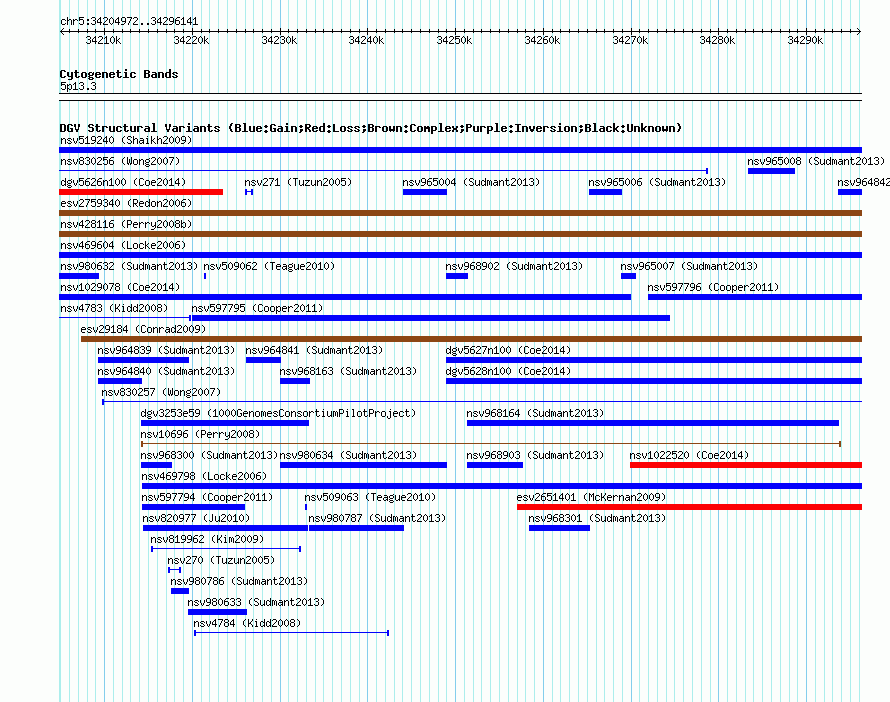Open nsv968163 (Sudmant2013) variant label

[349, 371]
